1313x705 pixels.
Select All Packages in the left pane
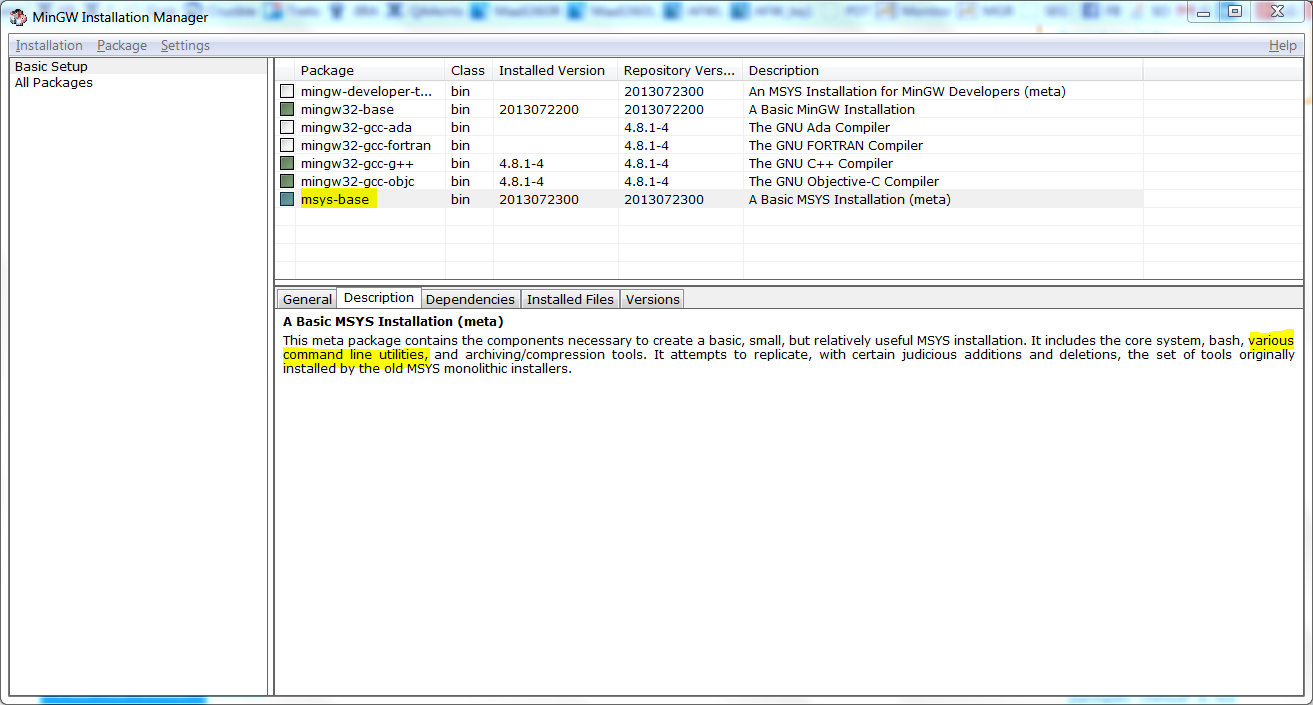[x=54, y=83]
